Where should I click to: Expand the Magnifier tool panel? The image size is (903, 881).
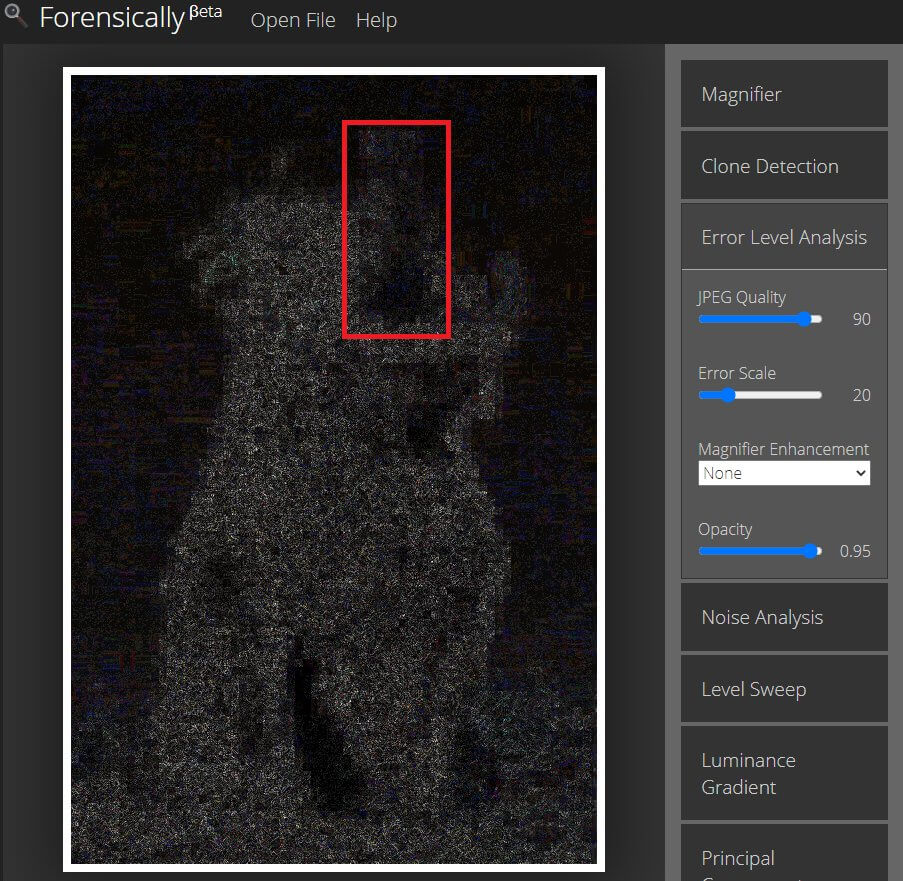click(x=784, y=94)
